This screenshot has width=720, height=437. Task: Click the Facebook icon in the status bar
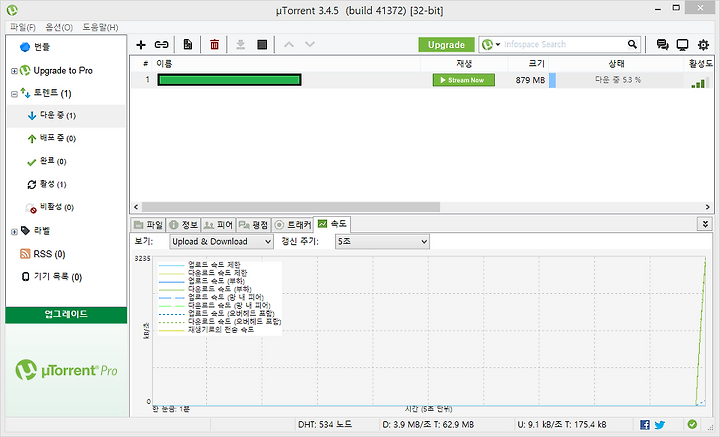645,425
